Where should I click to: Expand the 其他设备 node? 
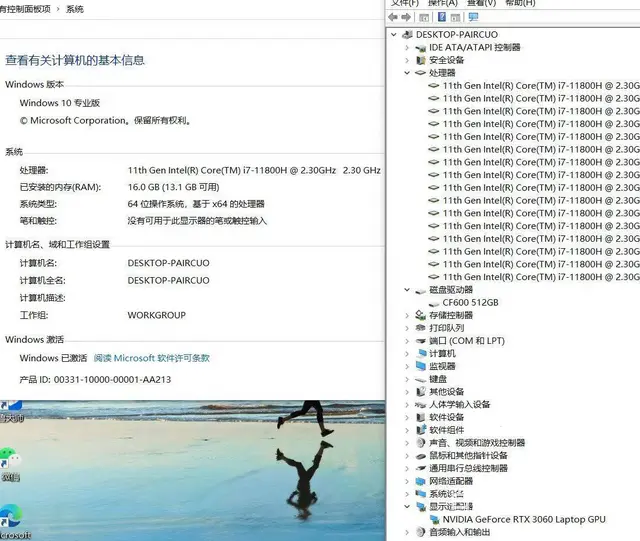pyautogui.click(x=407, y=392)
